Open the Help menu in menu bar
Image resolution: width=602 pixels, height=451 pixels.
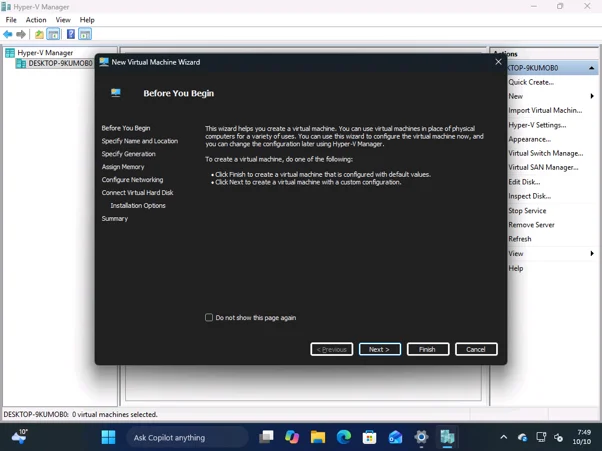87,20
